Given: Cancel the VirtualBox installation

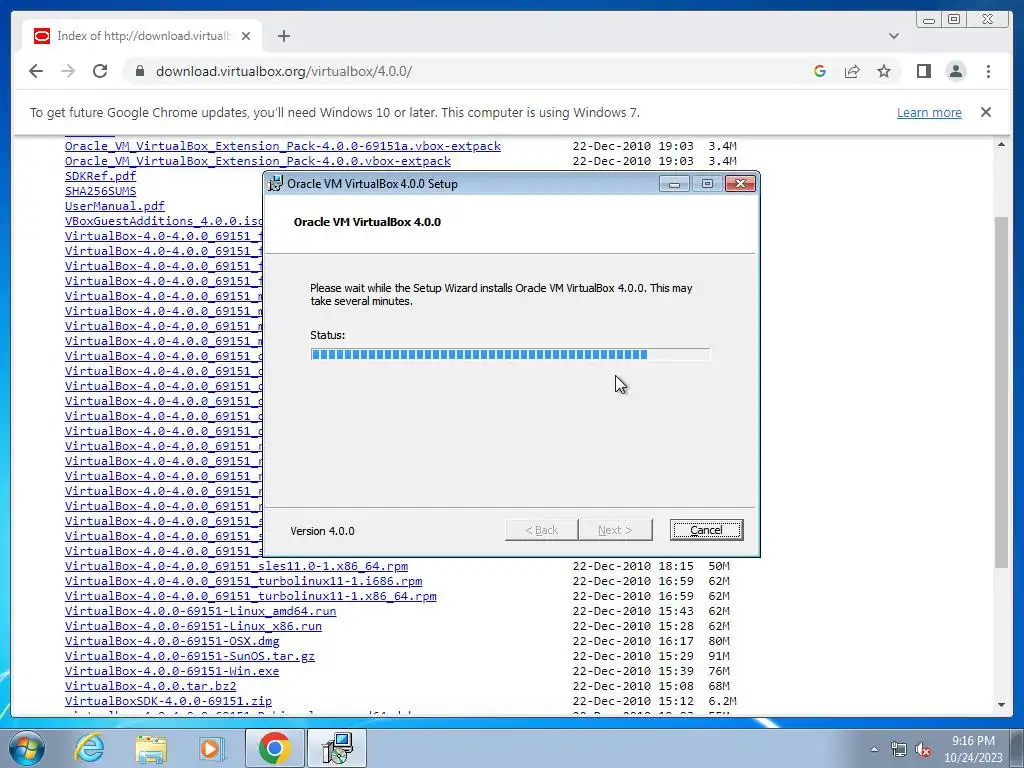Looking at the screenshot, I should tap(706, 530).
